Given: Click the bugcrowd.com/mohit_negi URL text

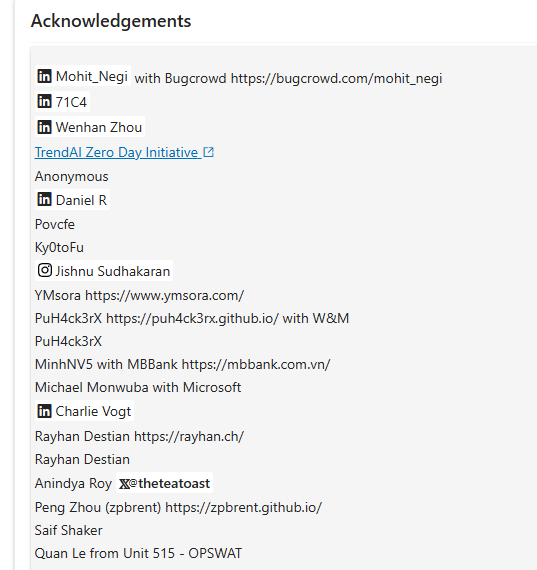Looking at the screenshot, I should pyautogui.click(x=337, y=78).
